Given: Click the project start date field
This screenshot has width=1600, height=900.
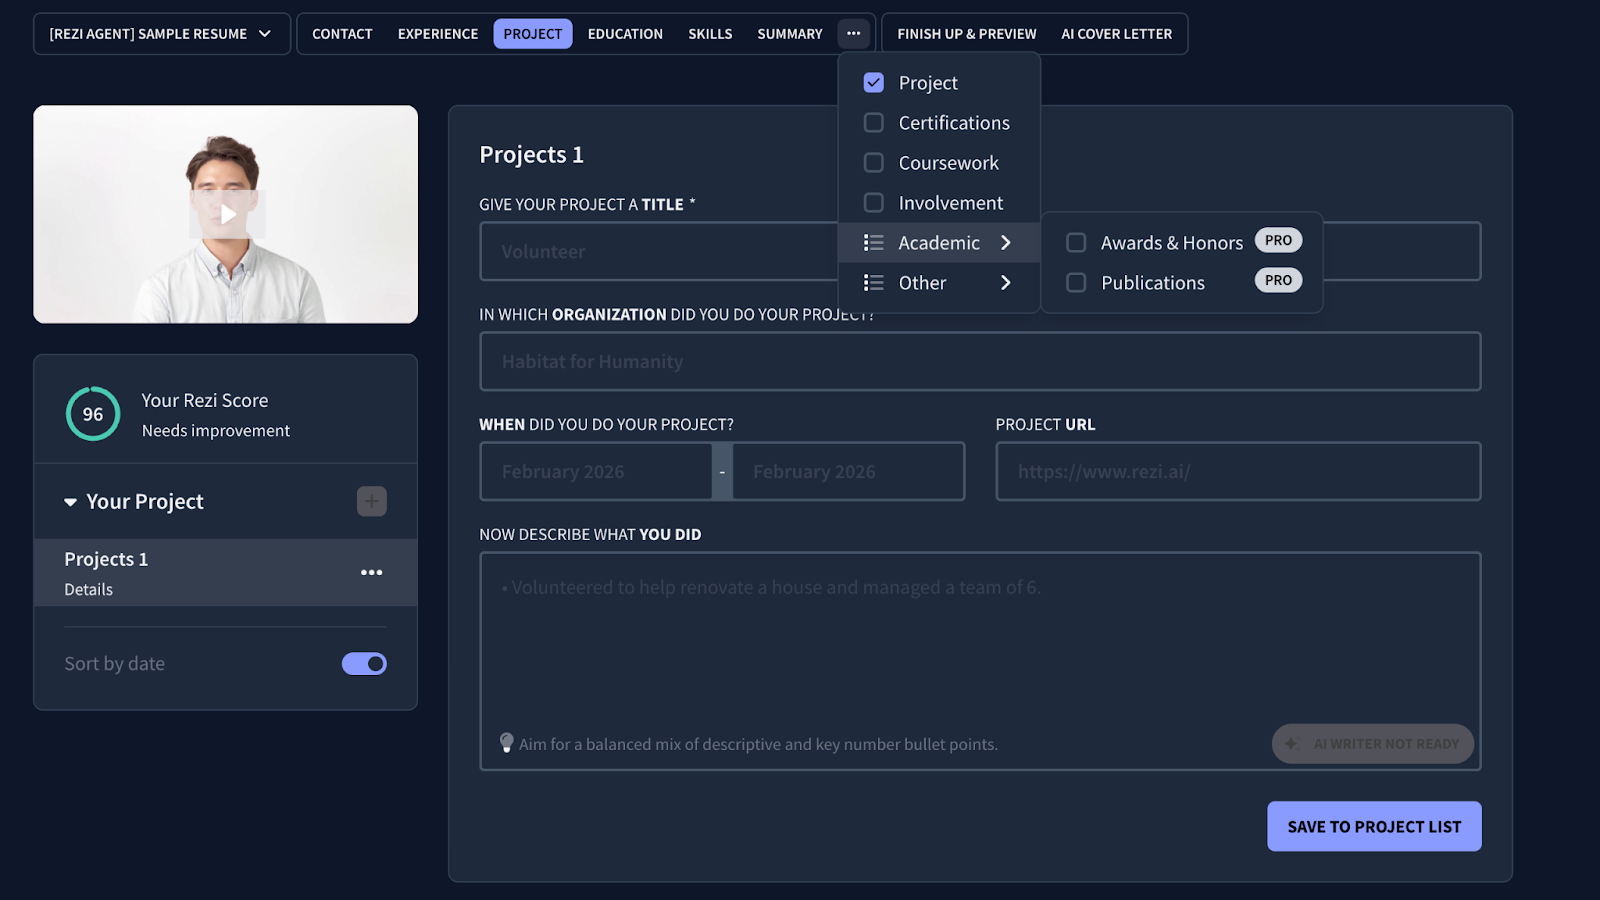Looking at the screenshot, I should 596,471.
